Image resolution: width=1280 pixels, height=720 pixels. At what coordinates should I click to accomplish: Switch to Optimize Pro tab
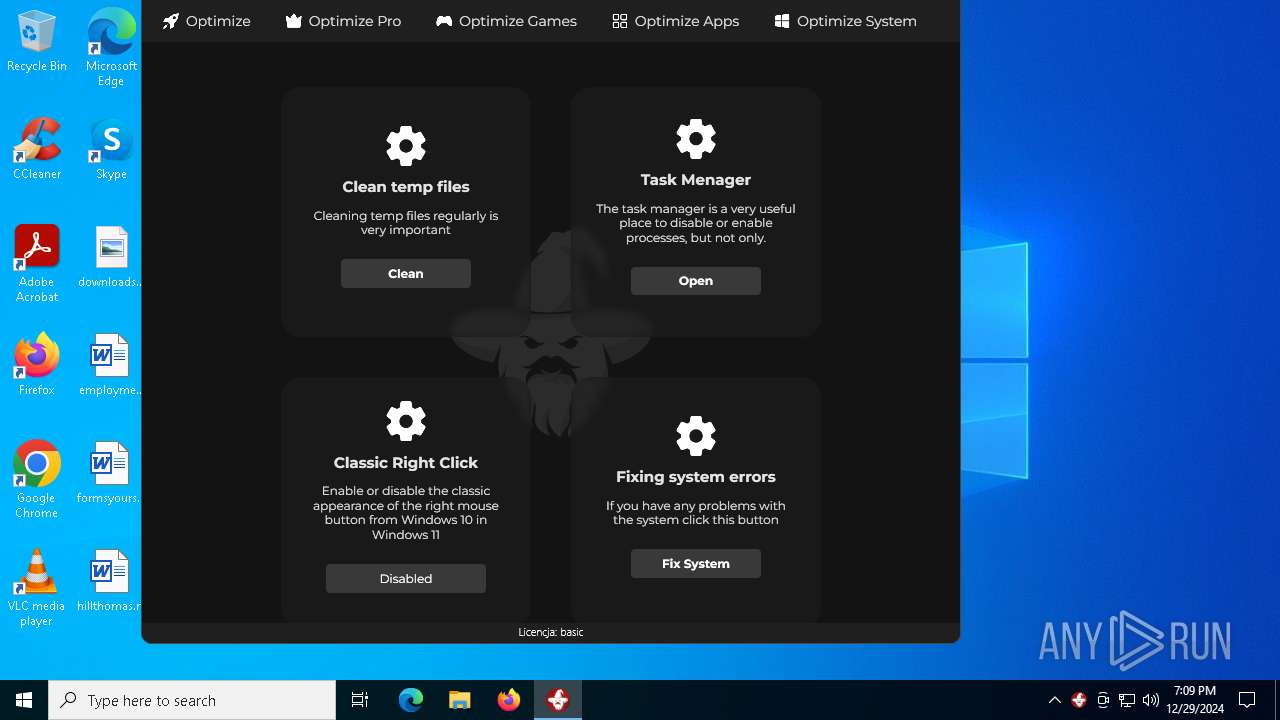(x=343, y=21)
